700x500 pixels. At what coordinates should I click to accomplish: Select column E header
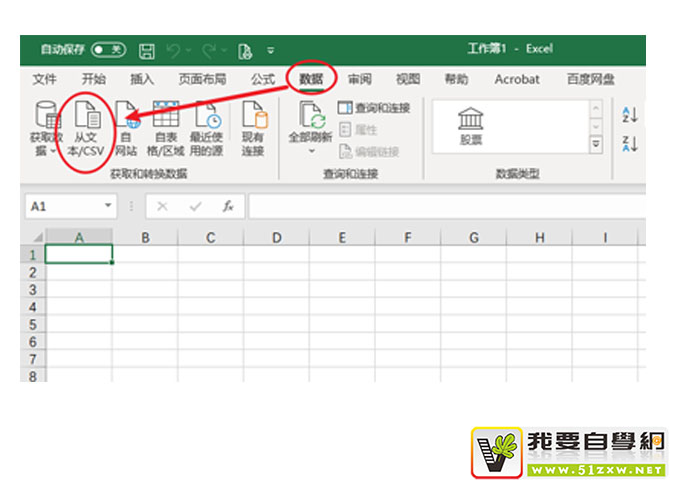(x=342, y=237)
